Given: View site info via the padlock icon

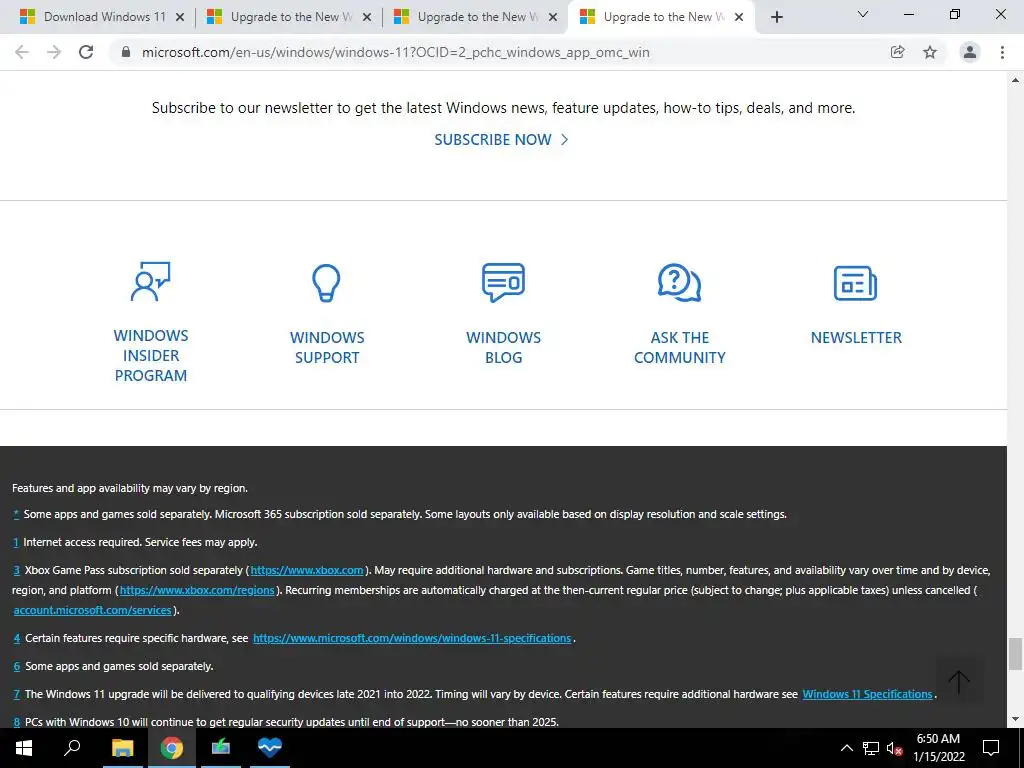Looking at the screenshot, I should (x=126, y=52).
